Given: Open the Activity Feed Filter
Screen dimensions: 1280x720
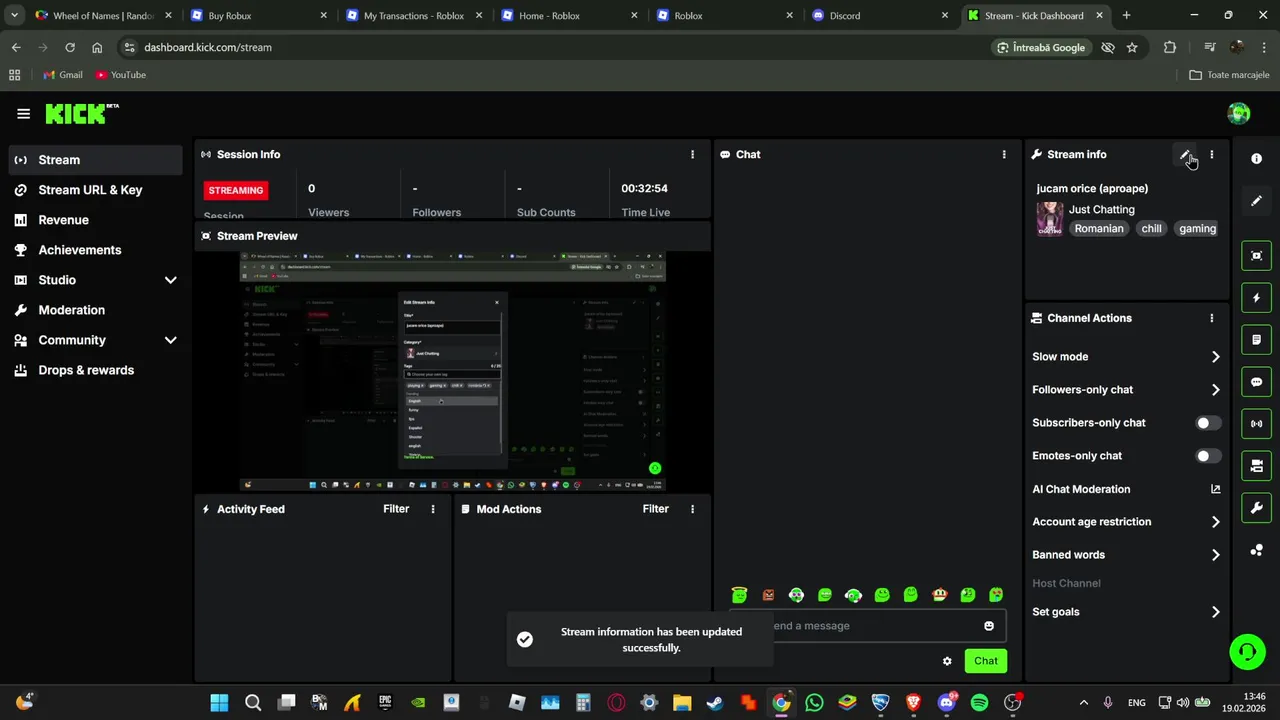Looking at the screenshot, I should coord(396,509).
